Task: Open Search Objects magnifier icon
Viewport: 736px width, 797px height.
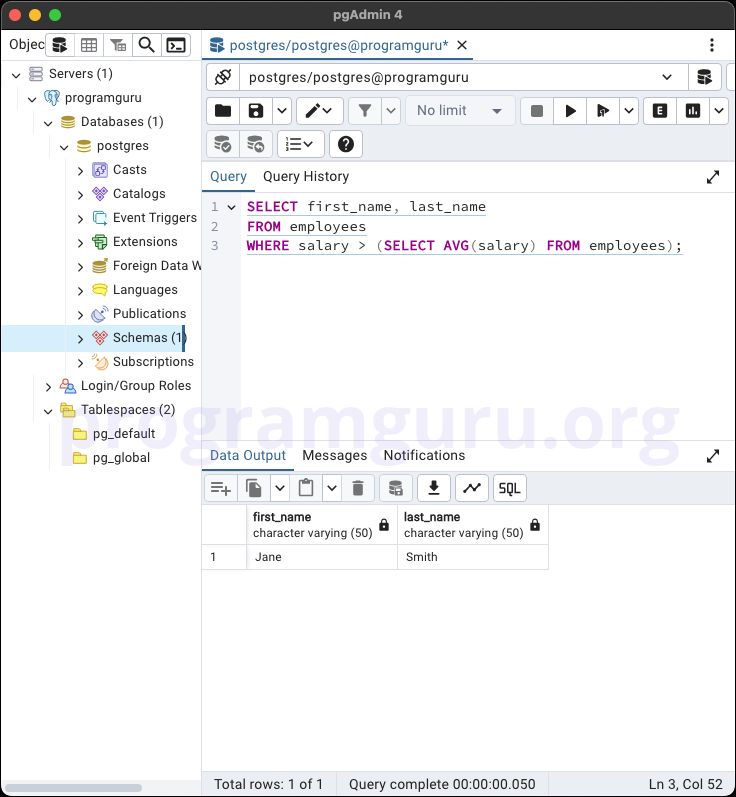Action: point(147,45)
